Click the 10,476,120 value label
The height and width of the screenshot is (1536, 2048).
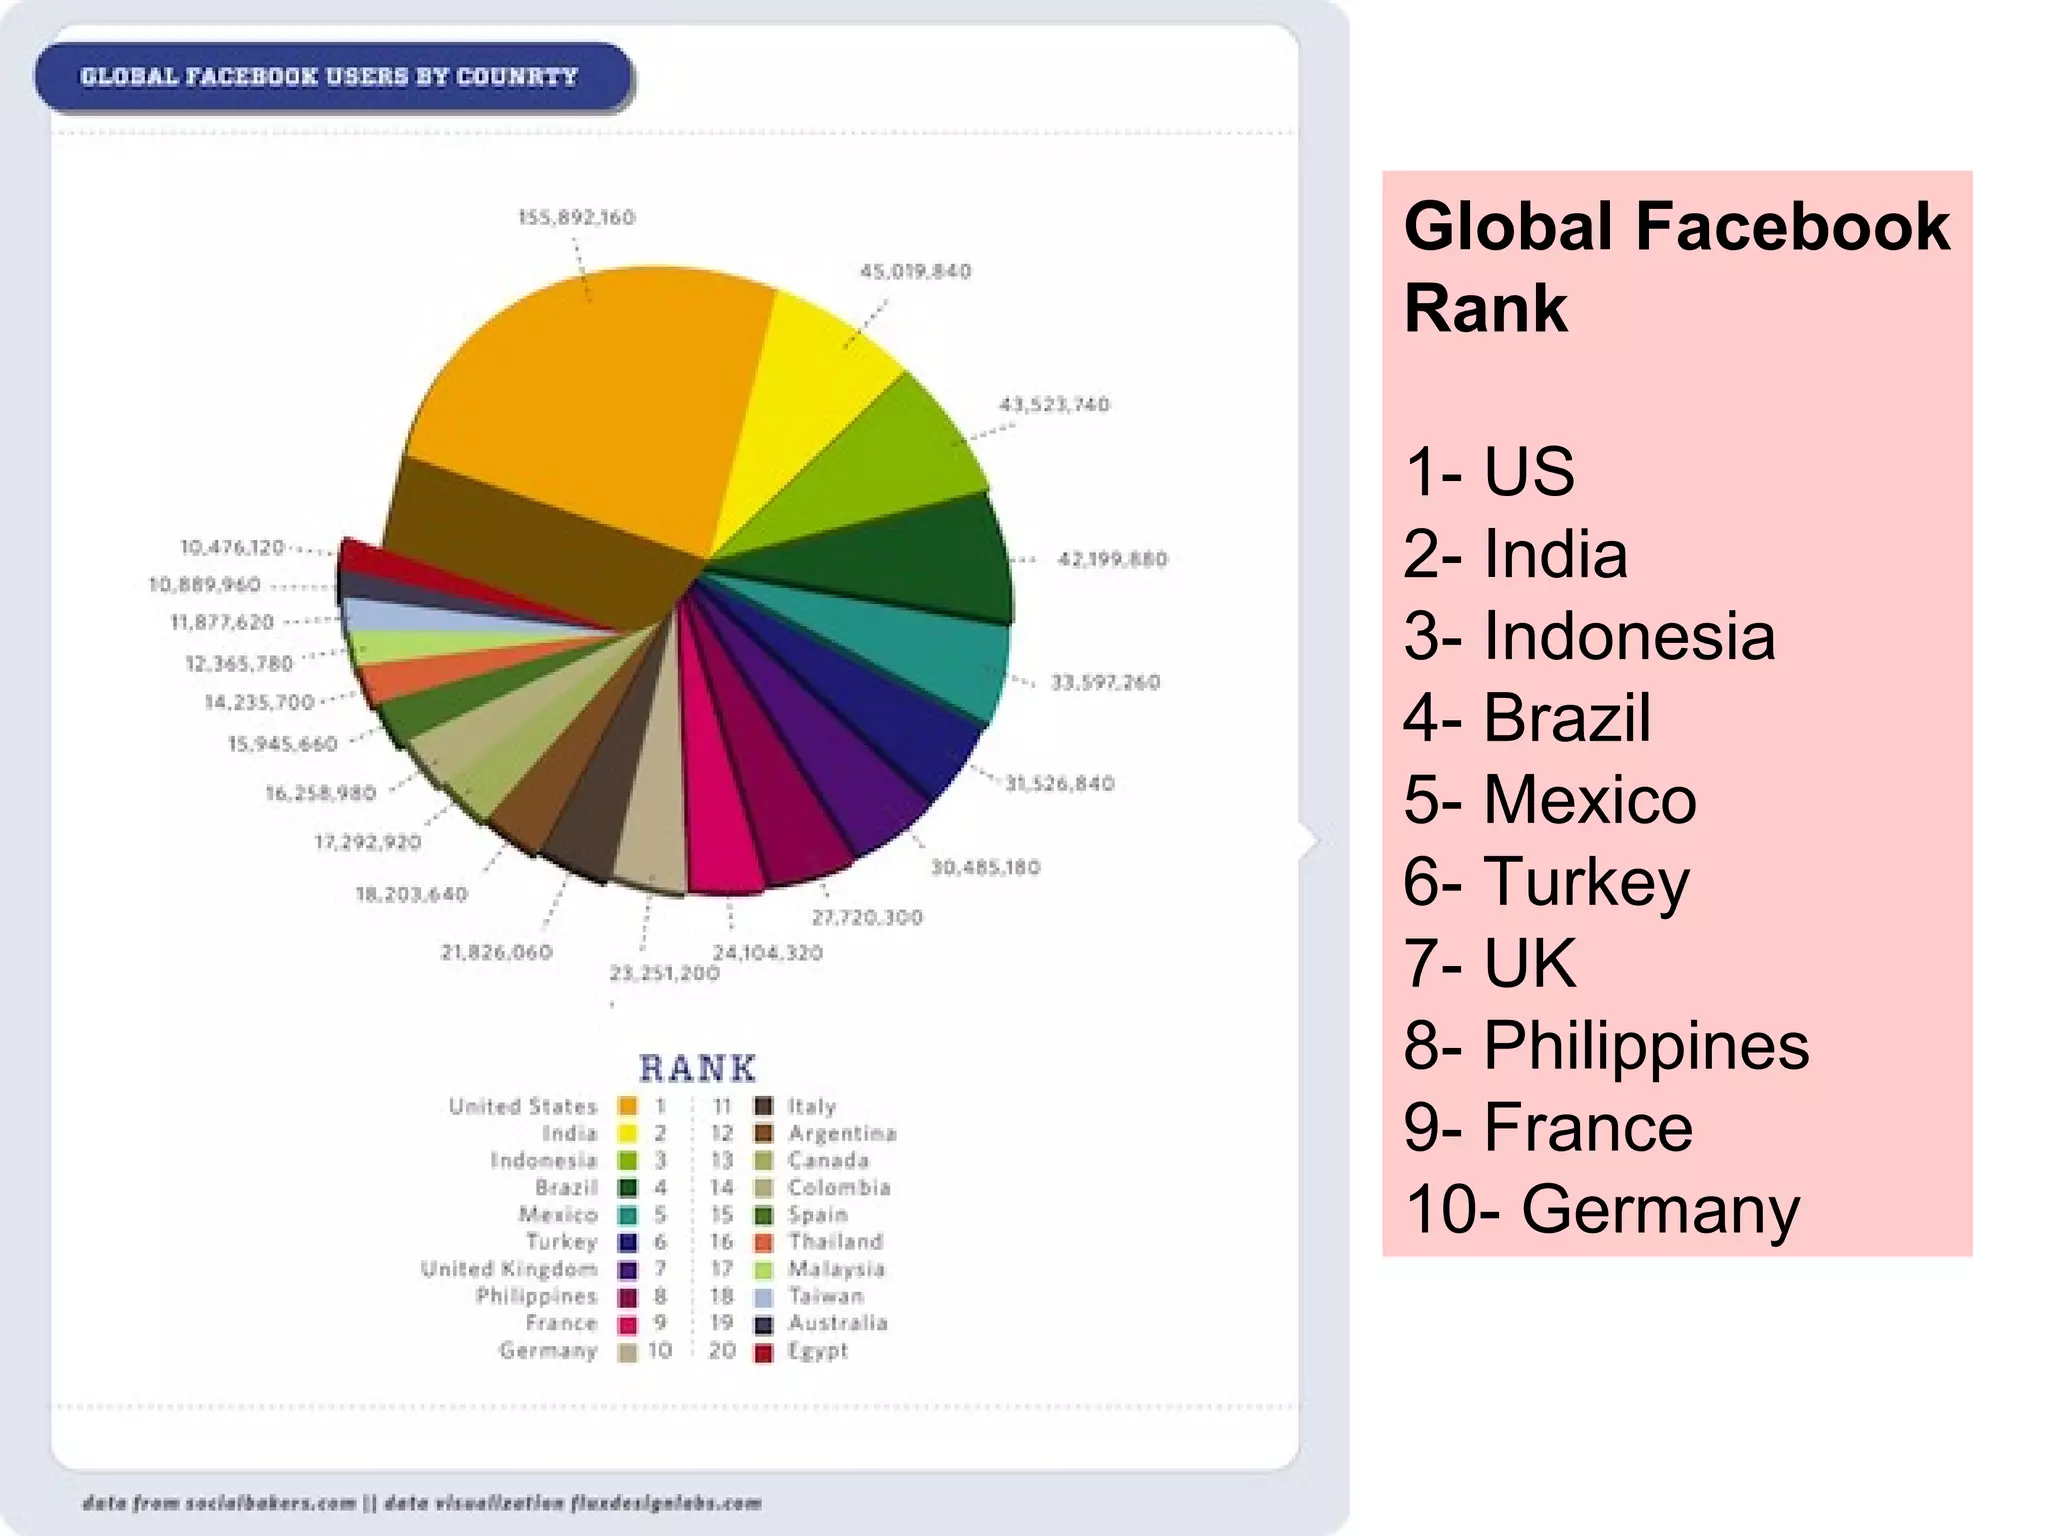[x=232, y=547]
